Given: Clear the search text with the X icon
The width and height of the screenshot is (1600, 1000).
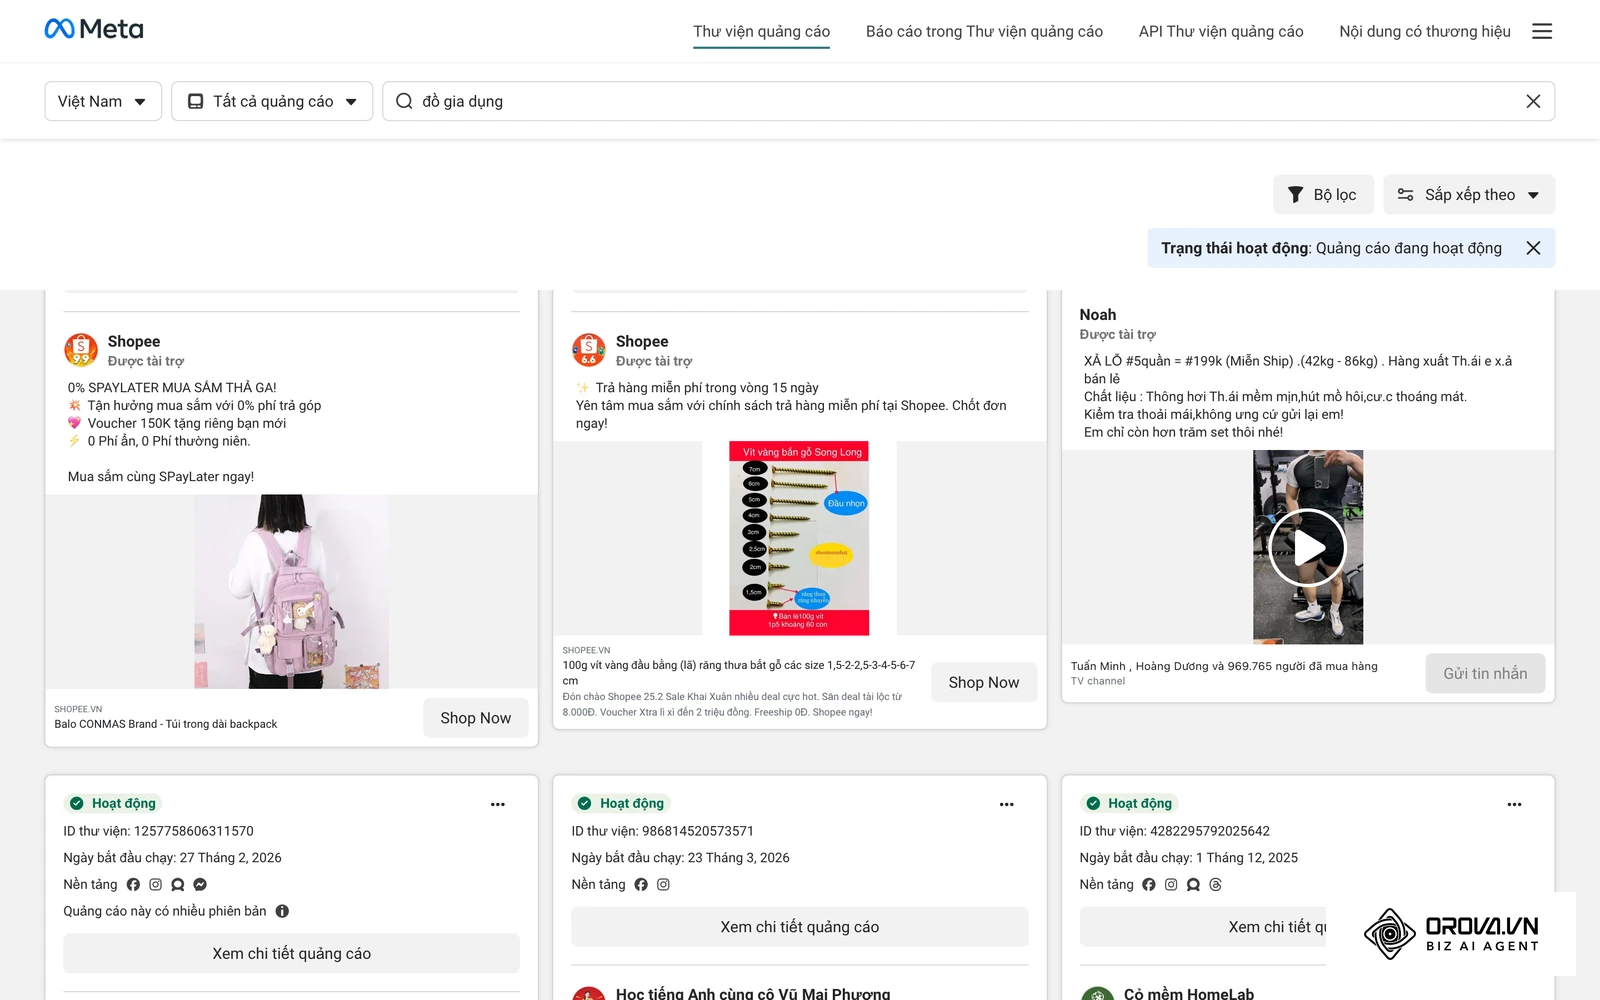Looking at the screenshot, I should (x=1533, y=101).
